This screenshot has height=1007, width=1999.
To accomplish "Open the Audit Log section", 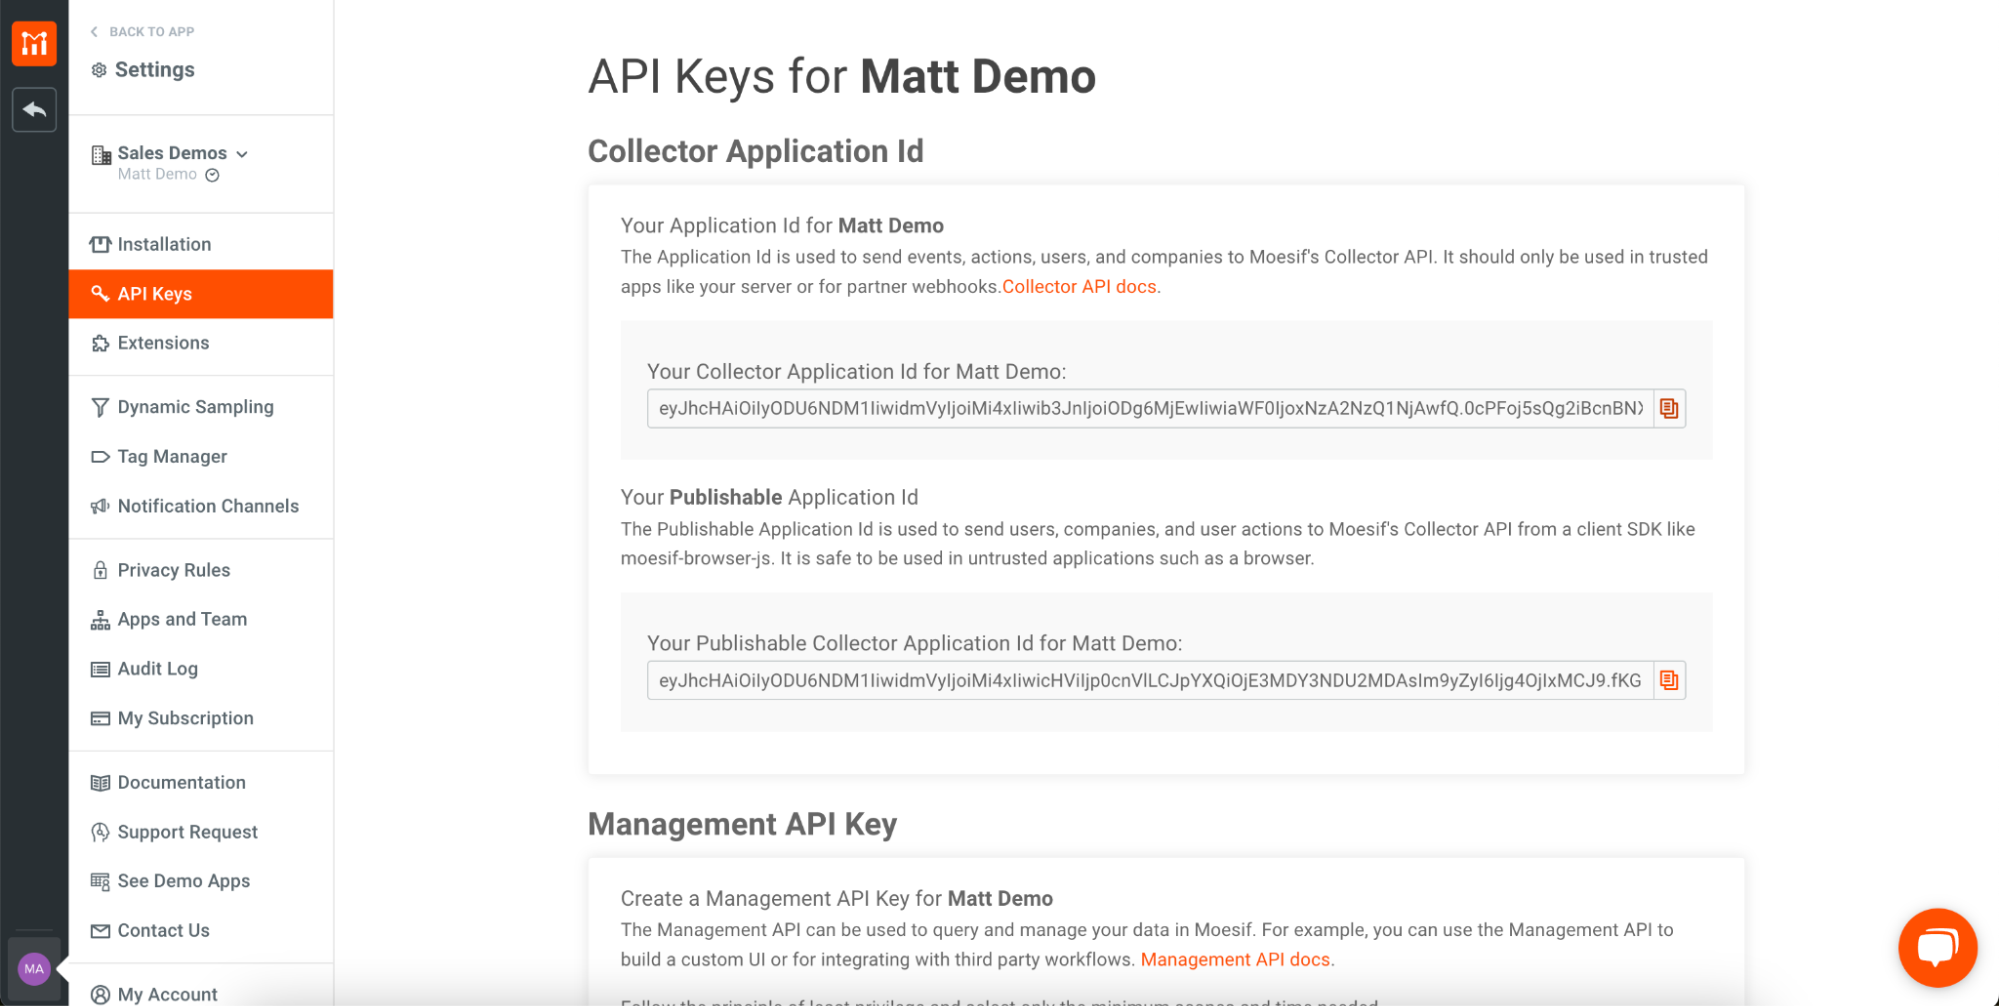I will coord(156,668).
